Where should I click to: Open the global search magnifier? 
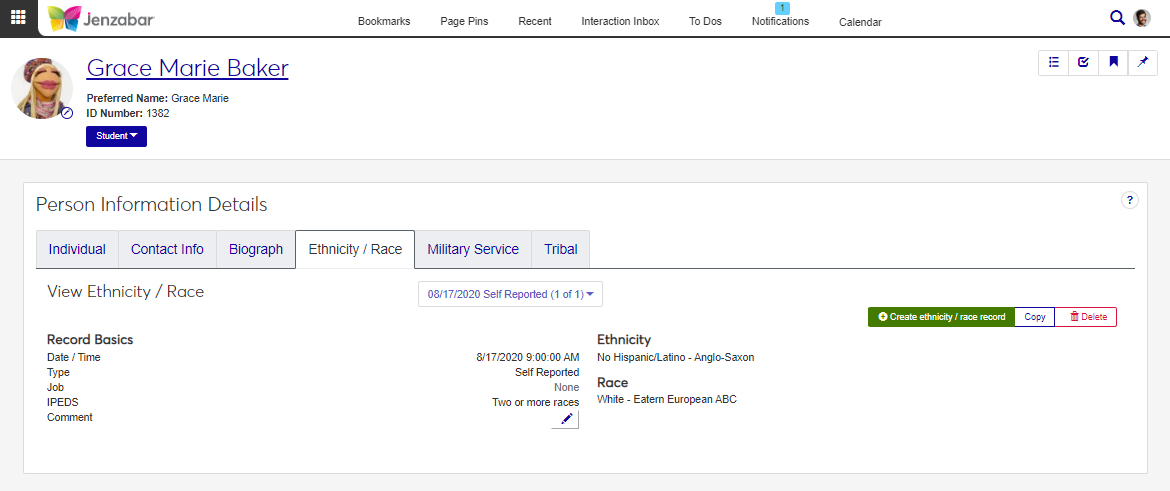[1117, 18]
